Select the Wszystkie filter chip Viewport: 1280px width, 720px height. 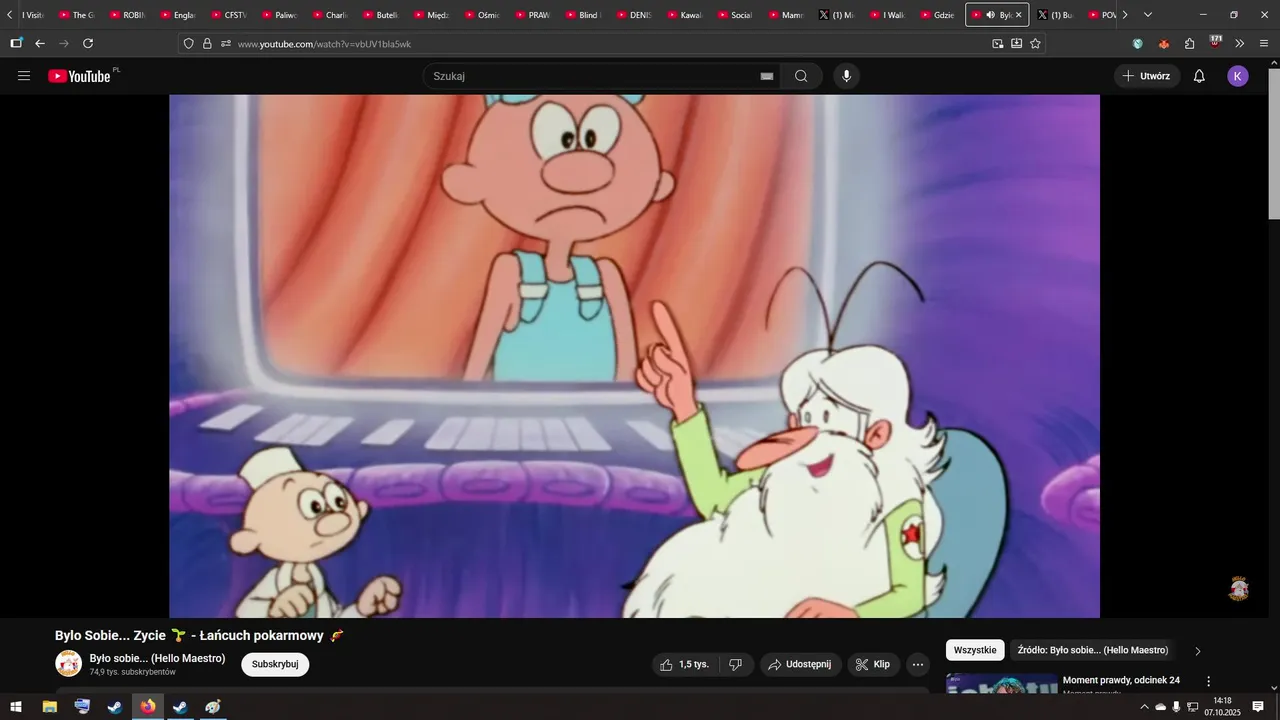tap(975, 650)
